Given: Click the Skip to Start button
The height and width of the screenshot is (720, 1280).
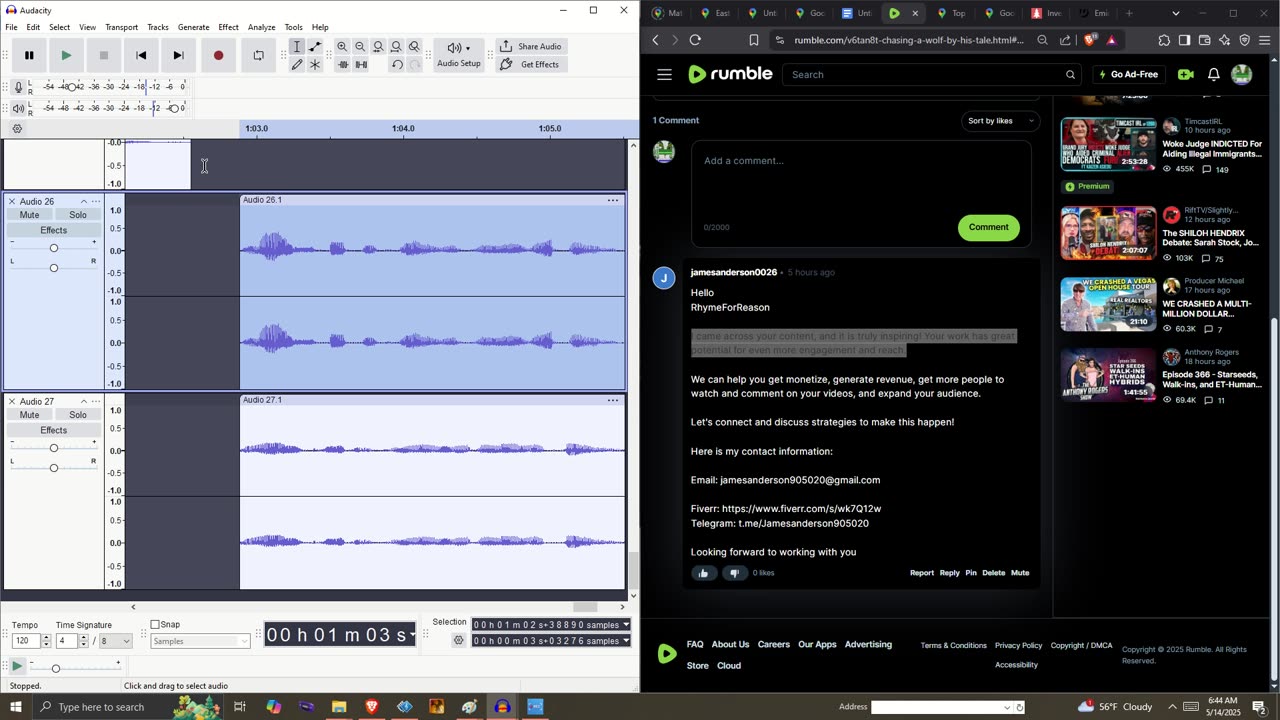Looking at the screenshot, I should click(x=141, y=56).
